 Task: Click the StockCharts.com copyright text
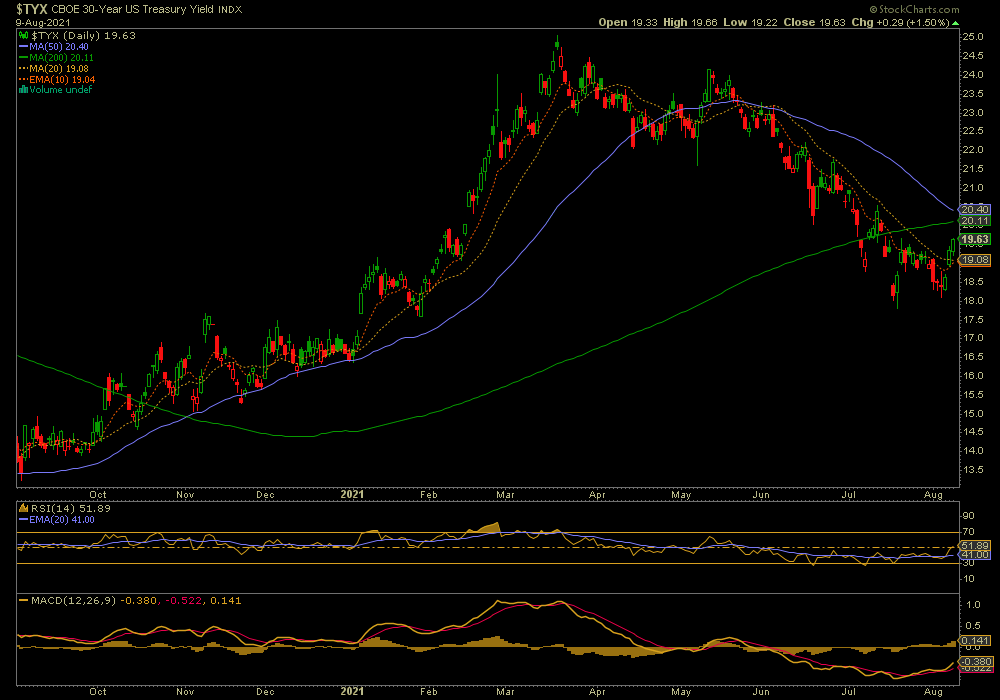pyautogui.click(x=914, y=9)
